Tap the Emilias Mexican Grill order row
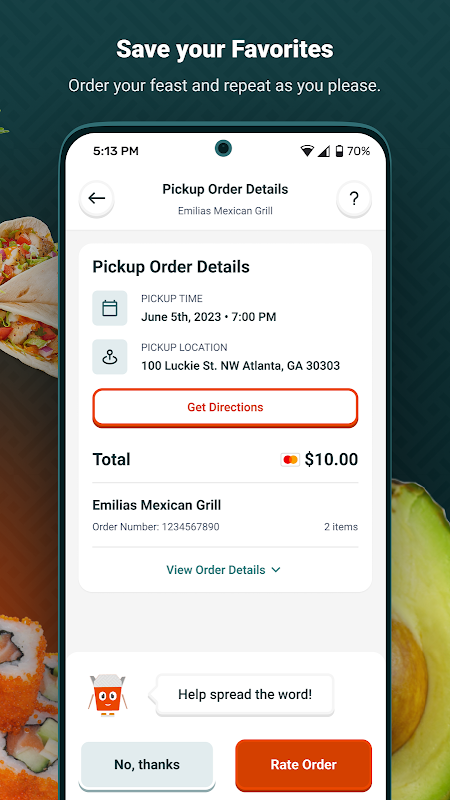Image resolution: width=450 pixels, height=800 pixels. click(225, 515)
